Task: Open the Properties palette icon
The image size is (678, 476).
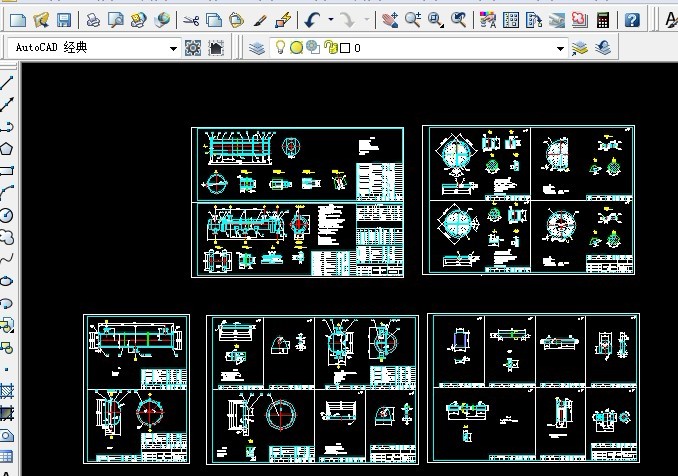Action: (x=488, y=20)
